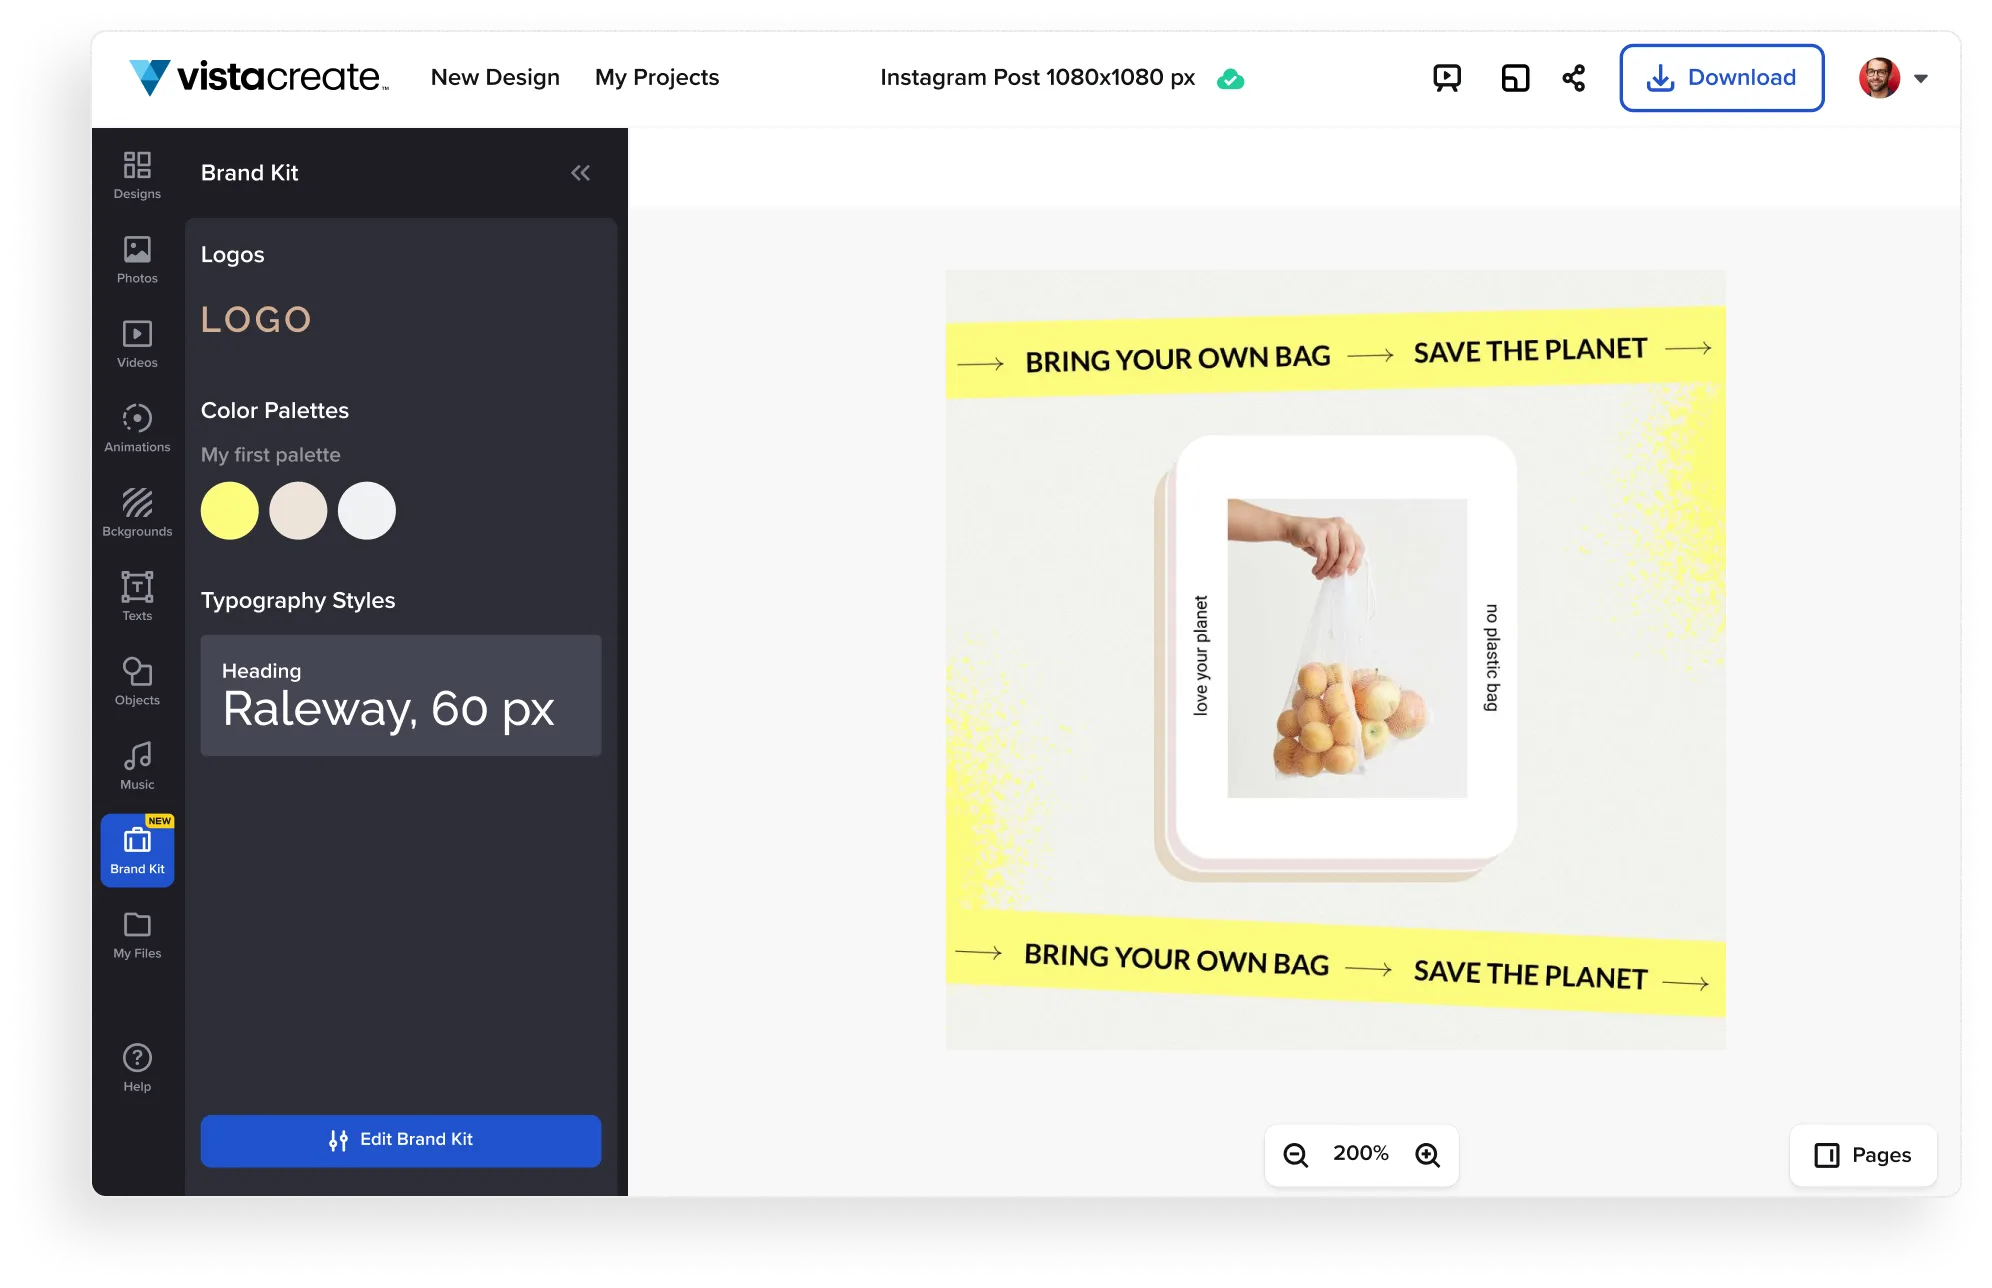Screen dimensions: 1992x1288
Task: Open the Videos sidebar panel
Action: click(x=137, y=343)
